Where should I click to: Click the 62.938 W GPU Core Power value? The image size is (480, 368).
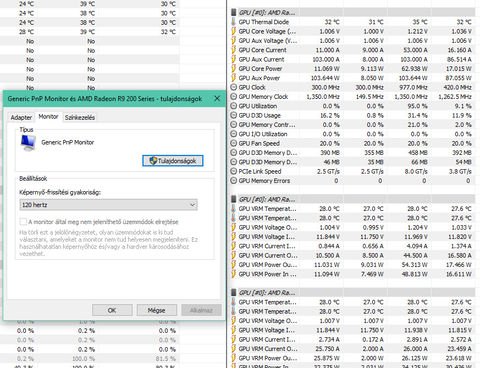(x=413, y=69)
